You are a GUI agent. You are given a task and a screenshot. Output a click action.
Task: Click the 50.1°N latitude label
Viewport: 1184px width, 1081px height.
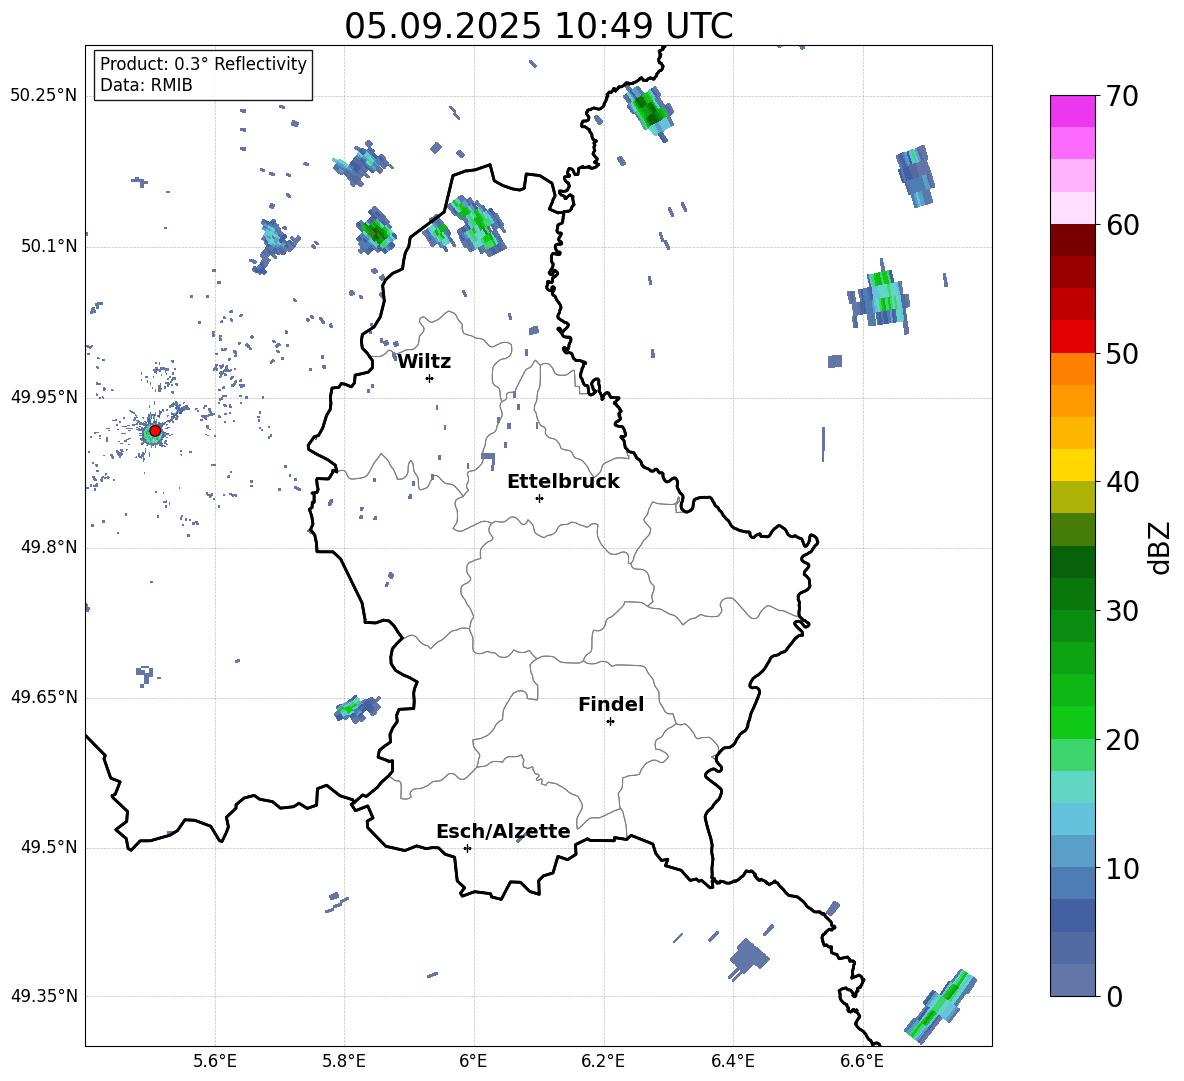[49, 246]
